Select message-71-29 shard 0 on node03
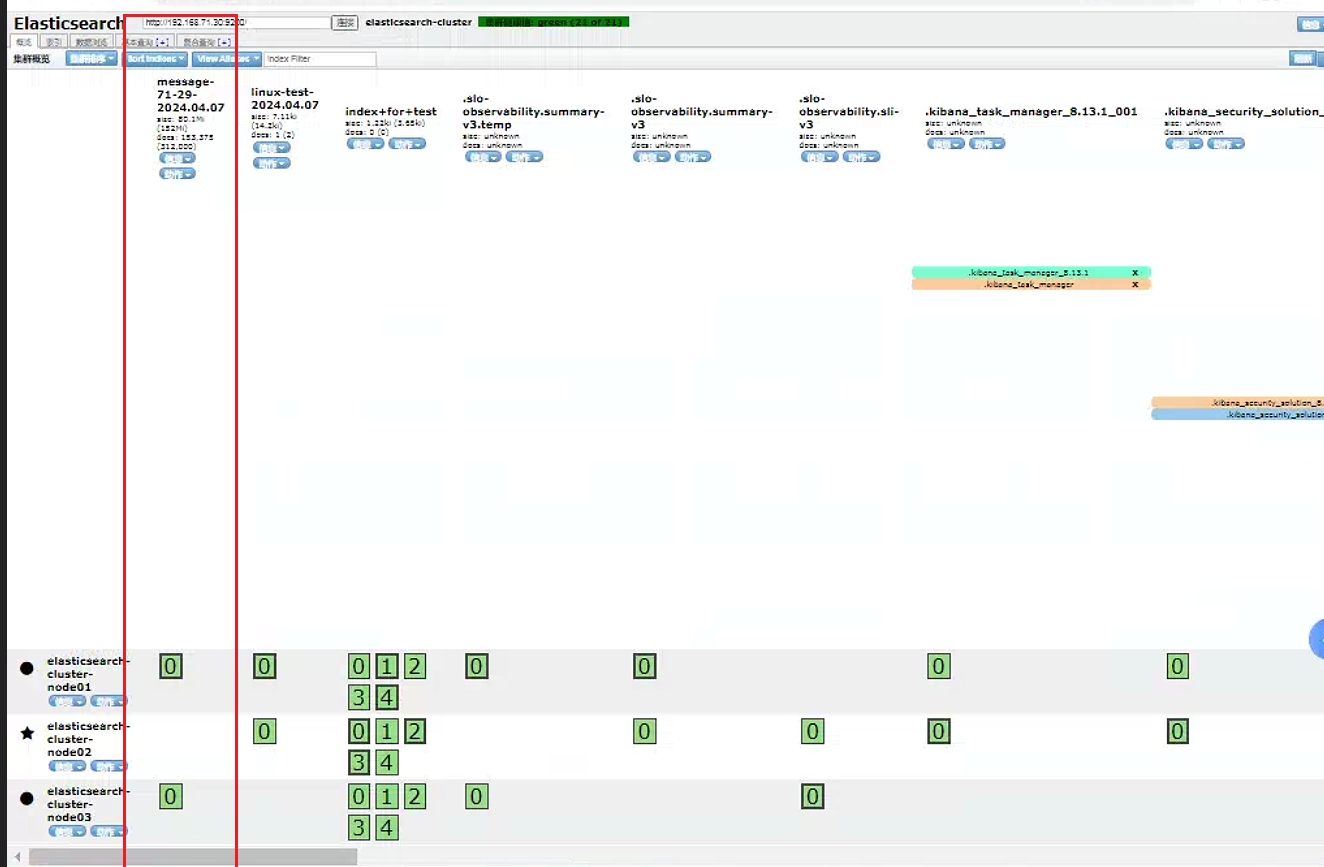The height and width of the screenshot is (867, 1324). tap(171, 796)
